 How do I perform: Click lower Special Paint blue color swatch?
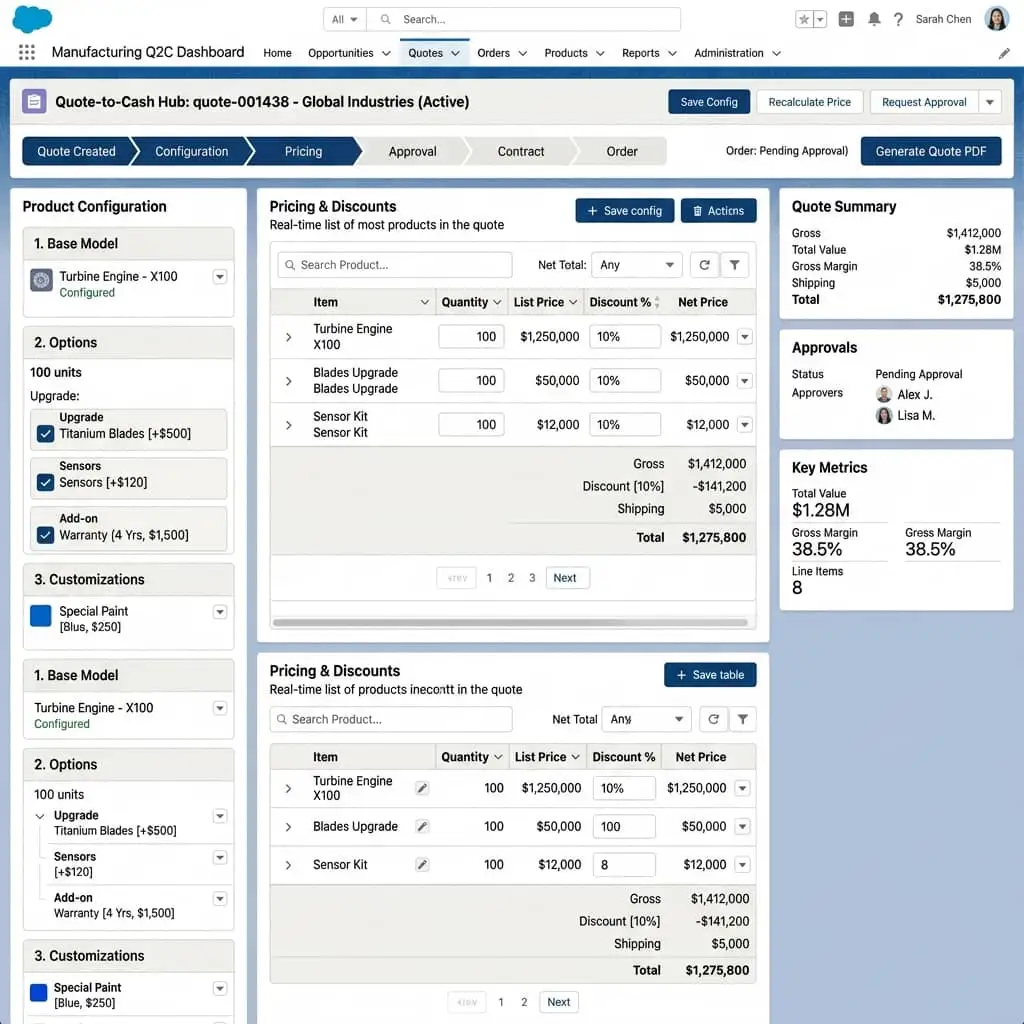pyautogui.click(x=39, y=993)
